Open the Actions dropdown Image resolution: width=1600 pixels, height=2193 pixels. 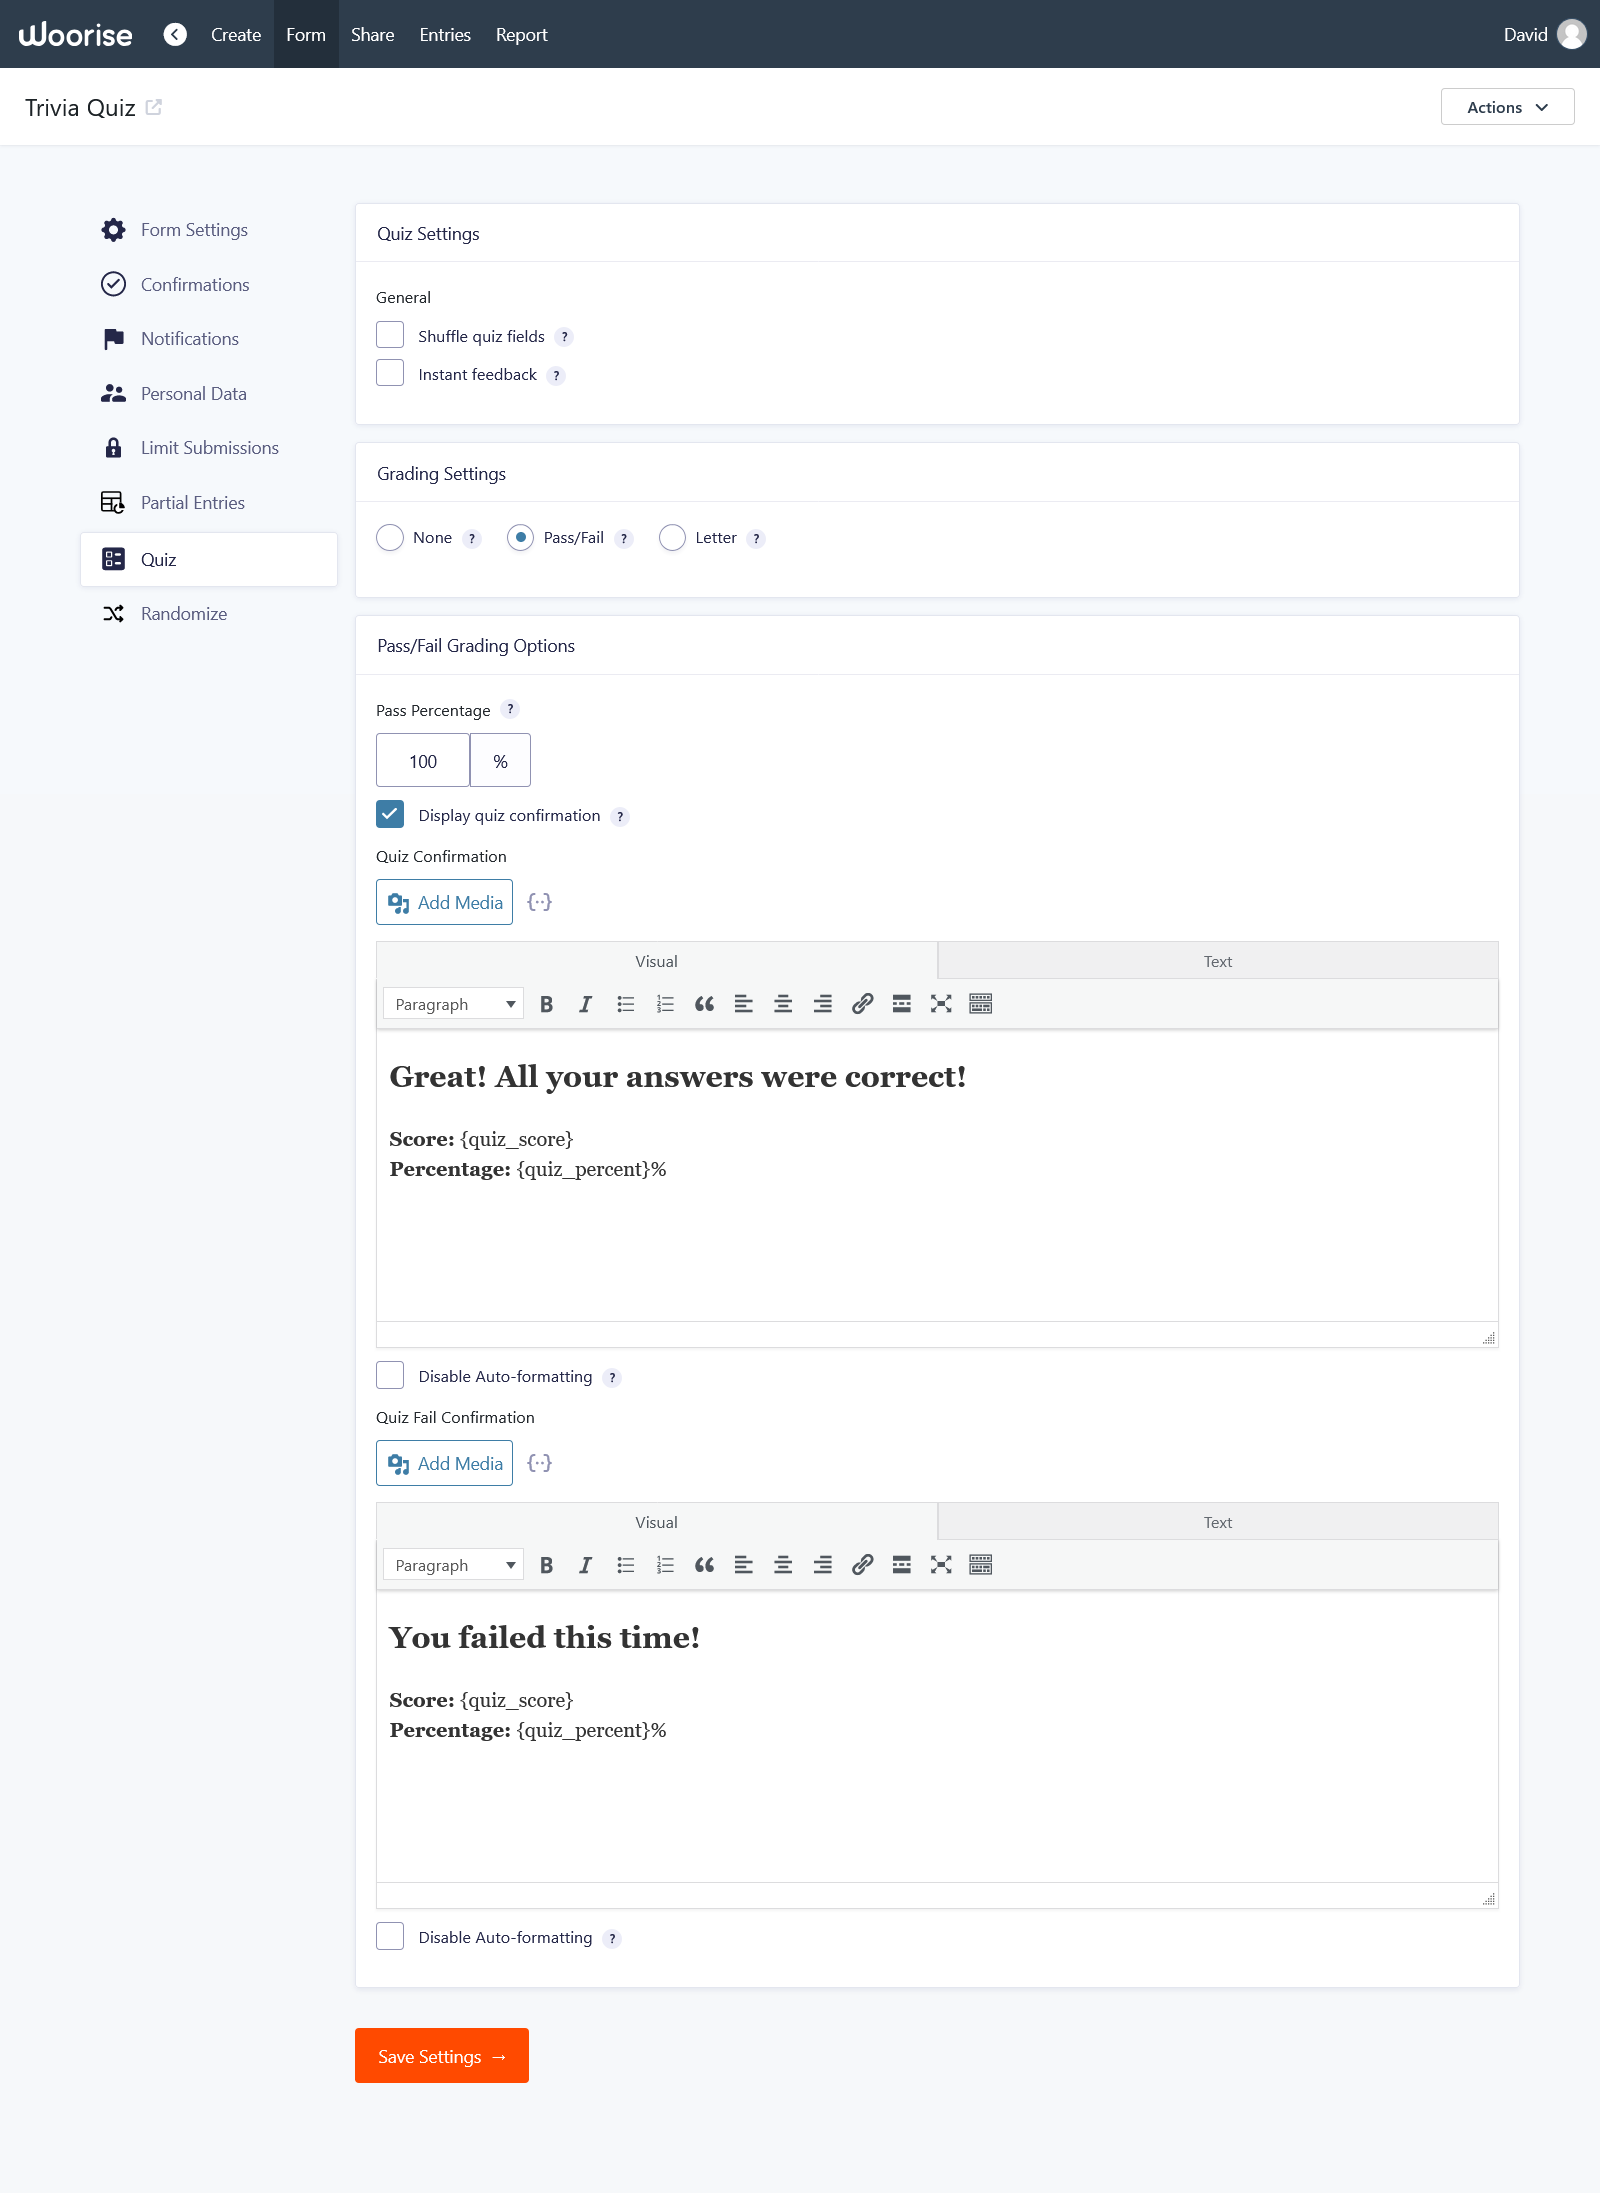coord(1507,107)
